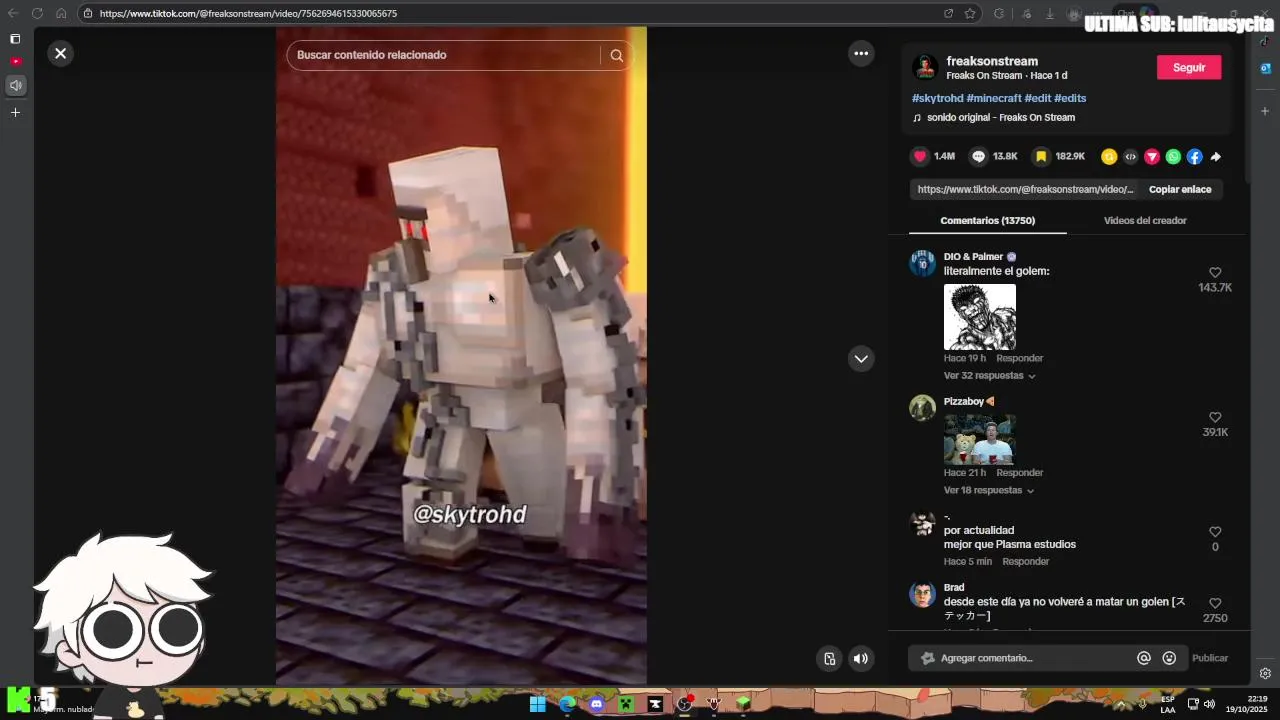Open the embed code icon
Viewport: 1280px width, 720px height.
pos(1130,156)
